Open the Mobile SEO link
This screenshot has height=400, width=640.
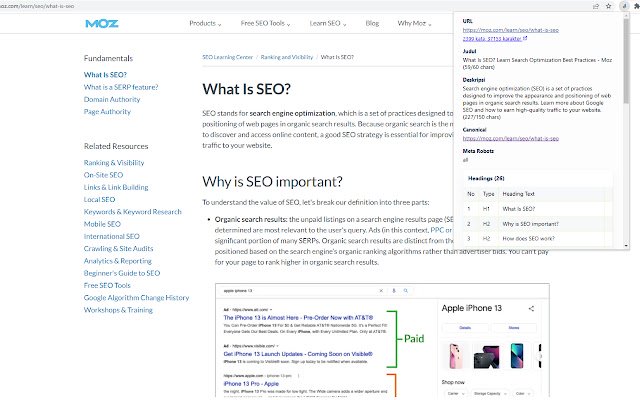(x=102, y=224)
